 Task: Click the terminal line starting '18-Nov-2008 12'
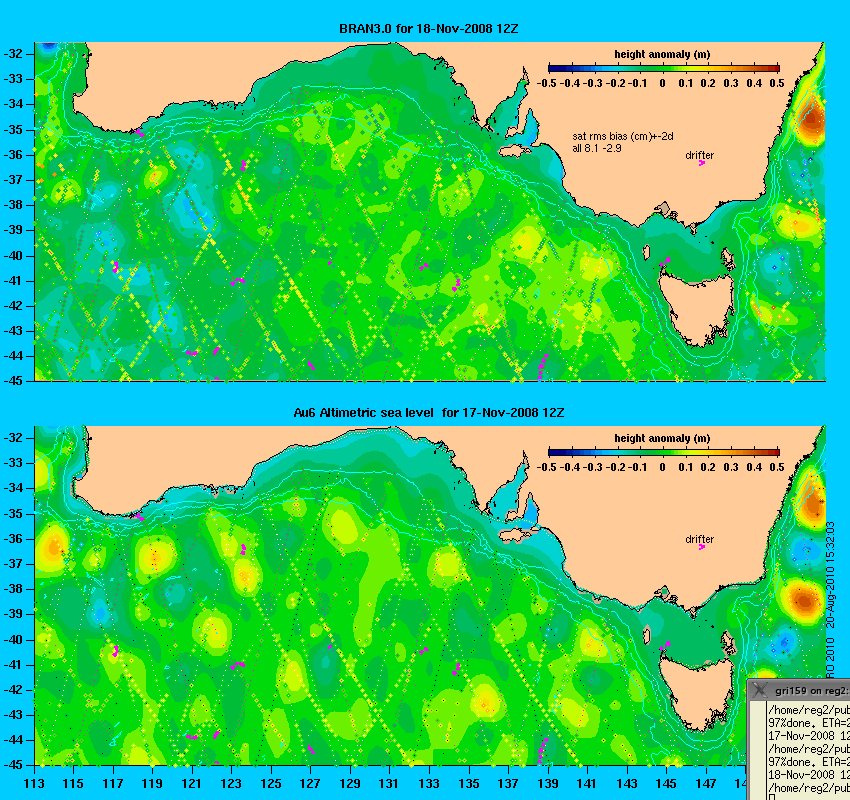pyautogui.click(x=808, y=775)
